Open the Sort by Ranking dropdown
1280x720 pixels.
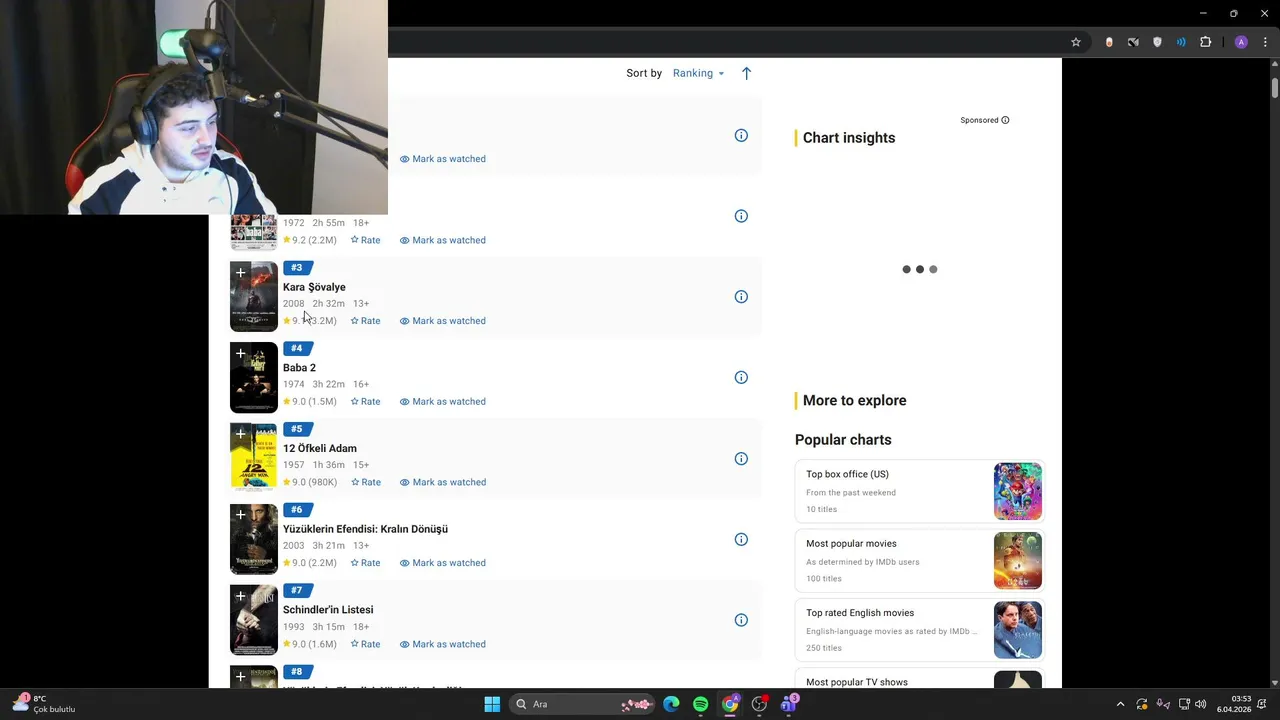tap(698, 73)
